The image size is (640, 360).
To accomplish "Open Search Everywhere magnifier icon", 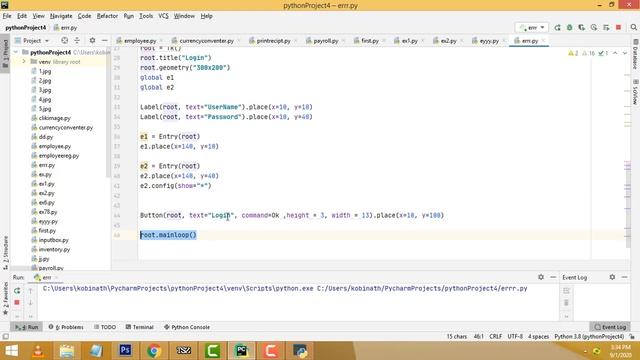I will coord(633,27).
